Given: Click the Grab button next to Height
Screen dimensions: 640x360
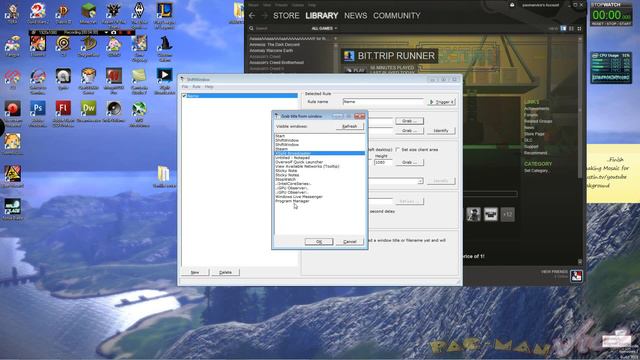Looking at the screenshot, I should pos(409,162).
